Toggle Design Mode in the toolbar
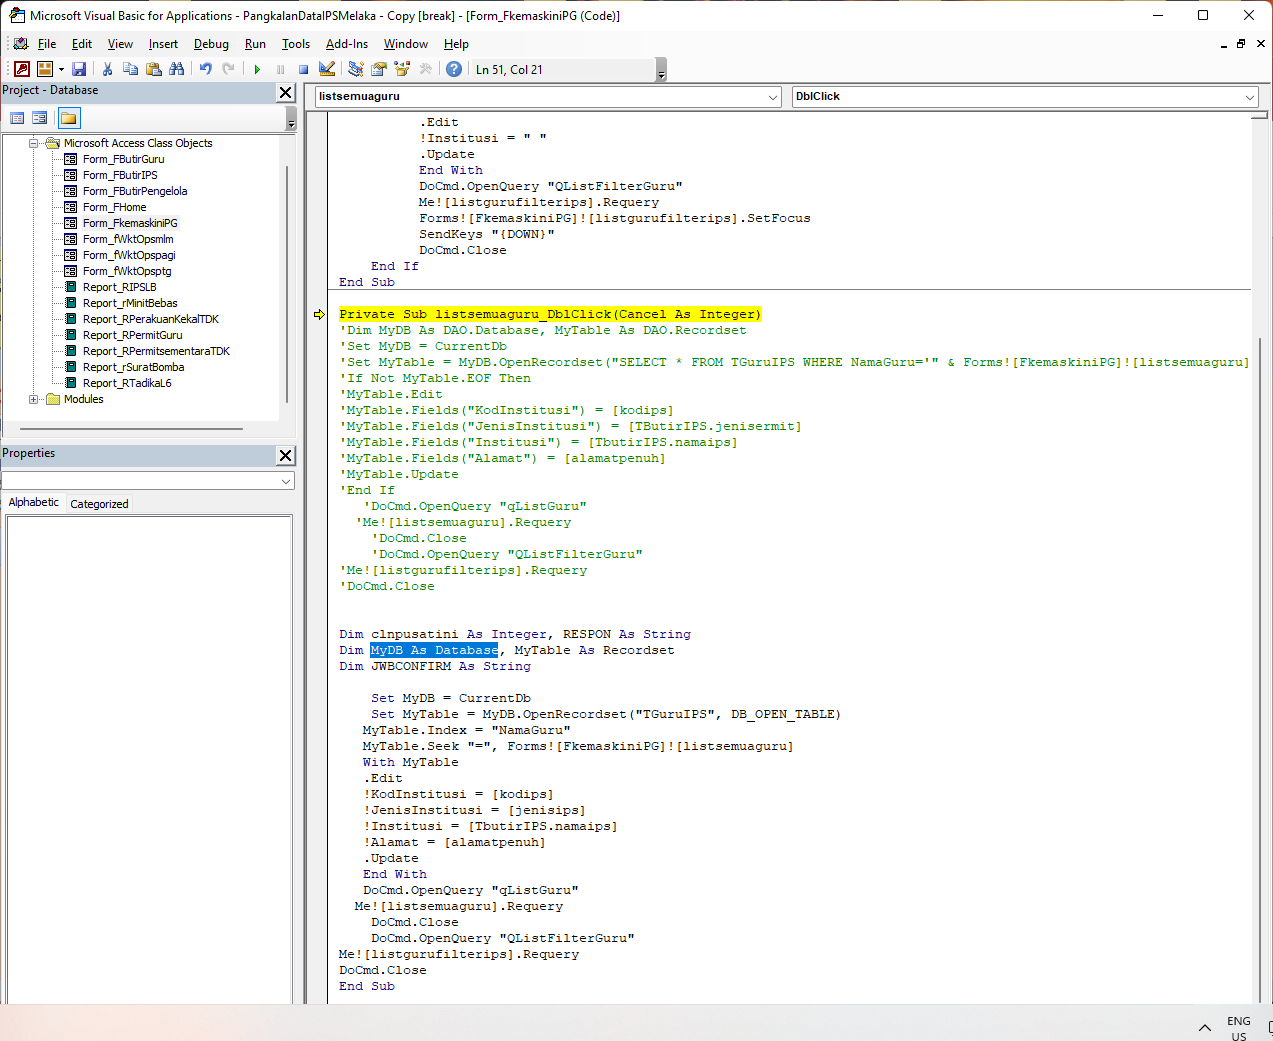 [x=327, y=69]
